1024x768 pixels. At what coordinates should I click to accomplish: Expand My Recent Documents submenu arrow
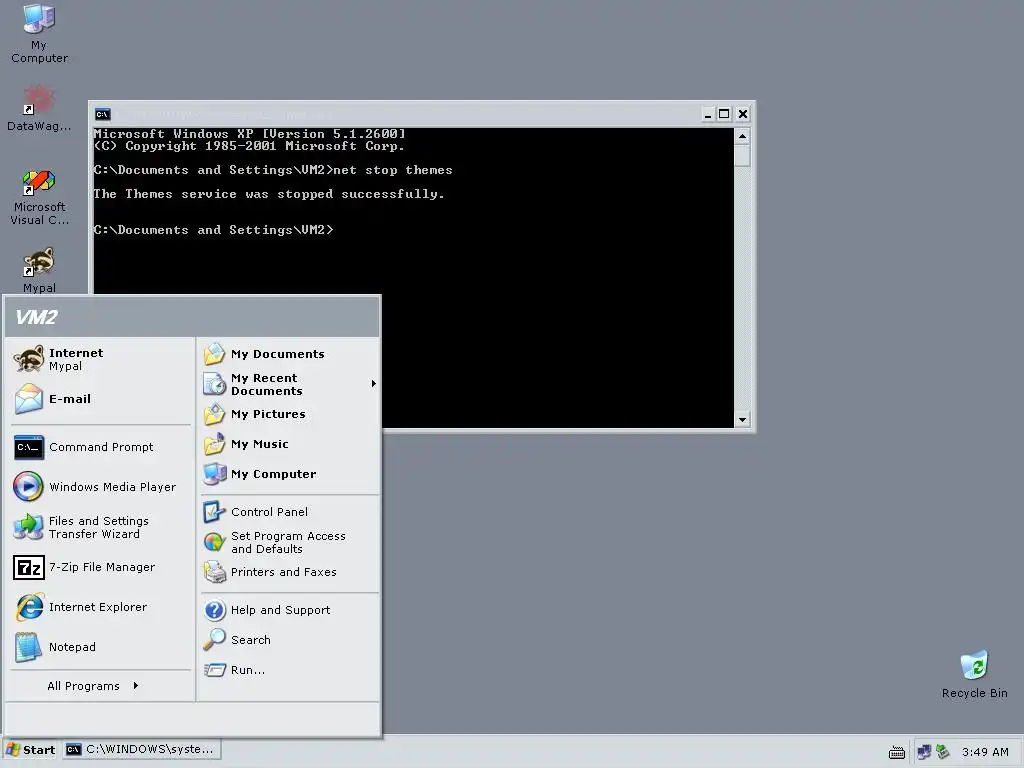[x=374, y=383]
